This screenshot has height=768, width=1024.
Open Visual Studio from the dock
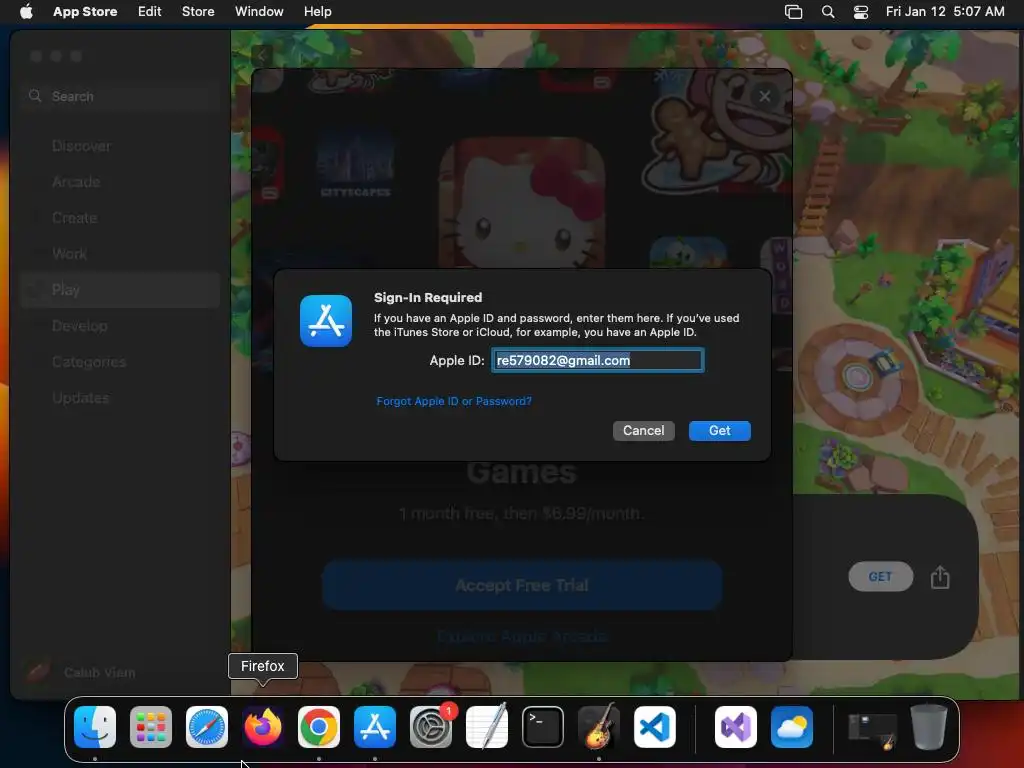[x=736, y=727]
